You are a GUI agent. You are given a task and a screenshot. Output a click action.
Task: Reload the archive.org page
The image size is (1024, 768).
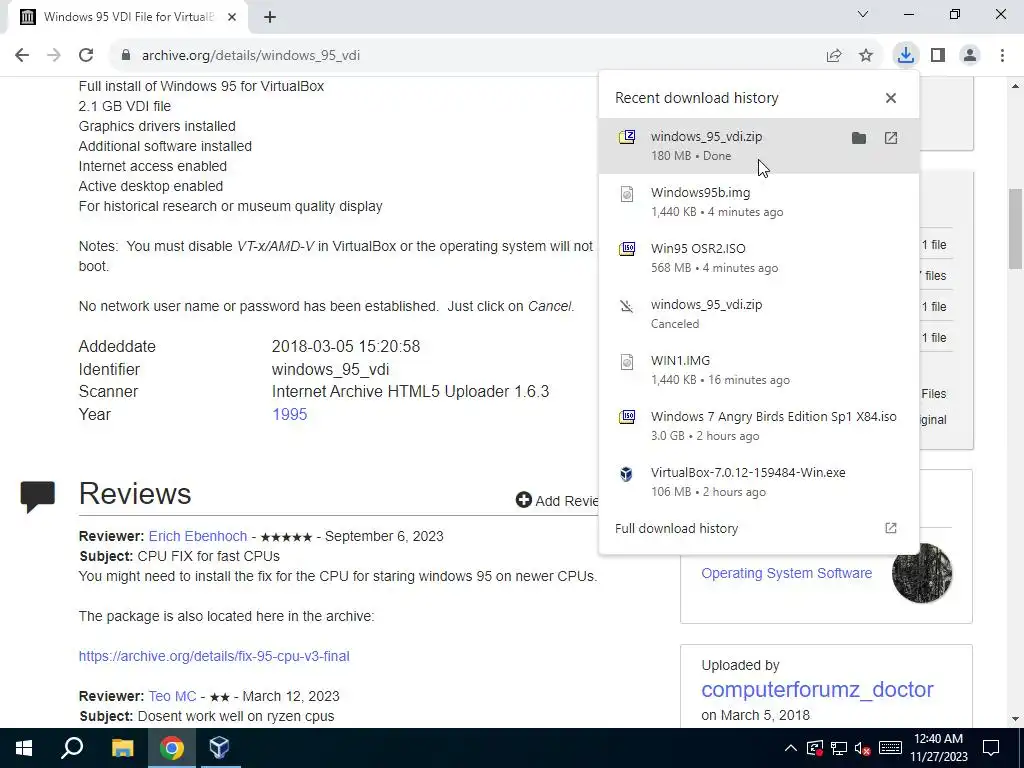click(86, 56)
